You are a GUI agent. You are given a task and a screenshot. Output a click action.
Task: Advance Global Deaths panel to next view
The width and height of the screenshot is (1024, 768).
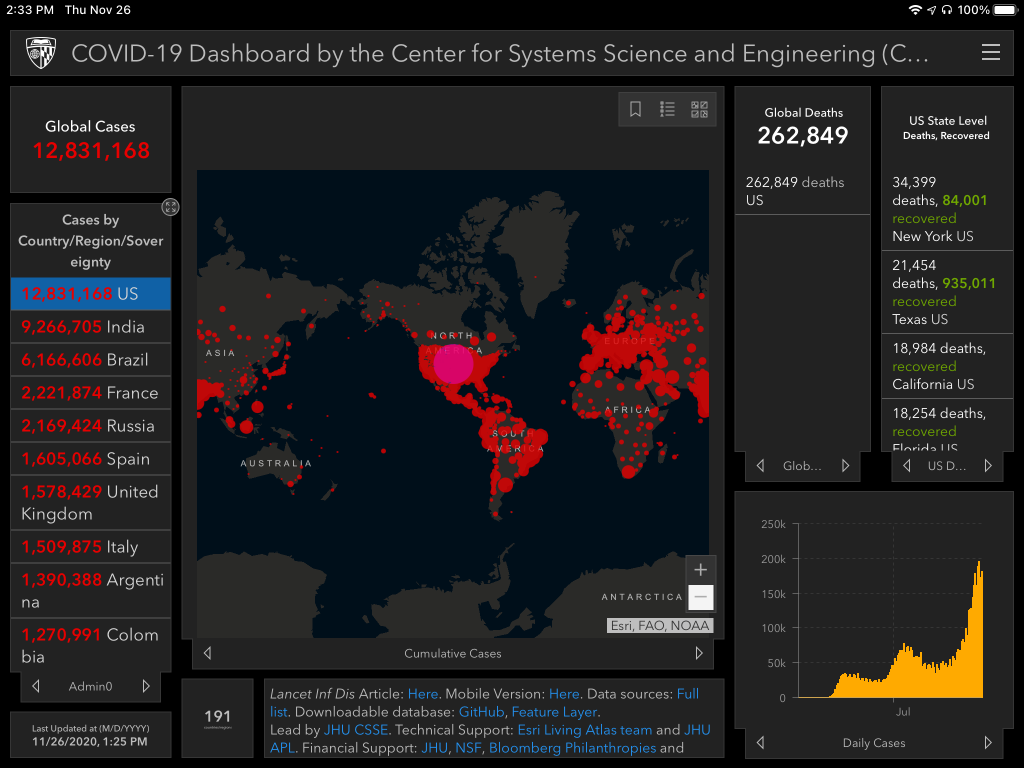coord(845,466)
